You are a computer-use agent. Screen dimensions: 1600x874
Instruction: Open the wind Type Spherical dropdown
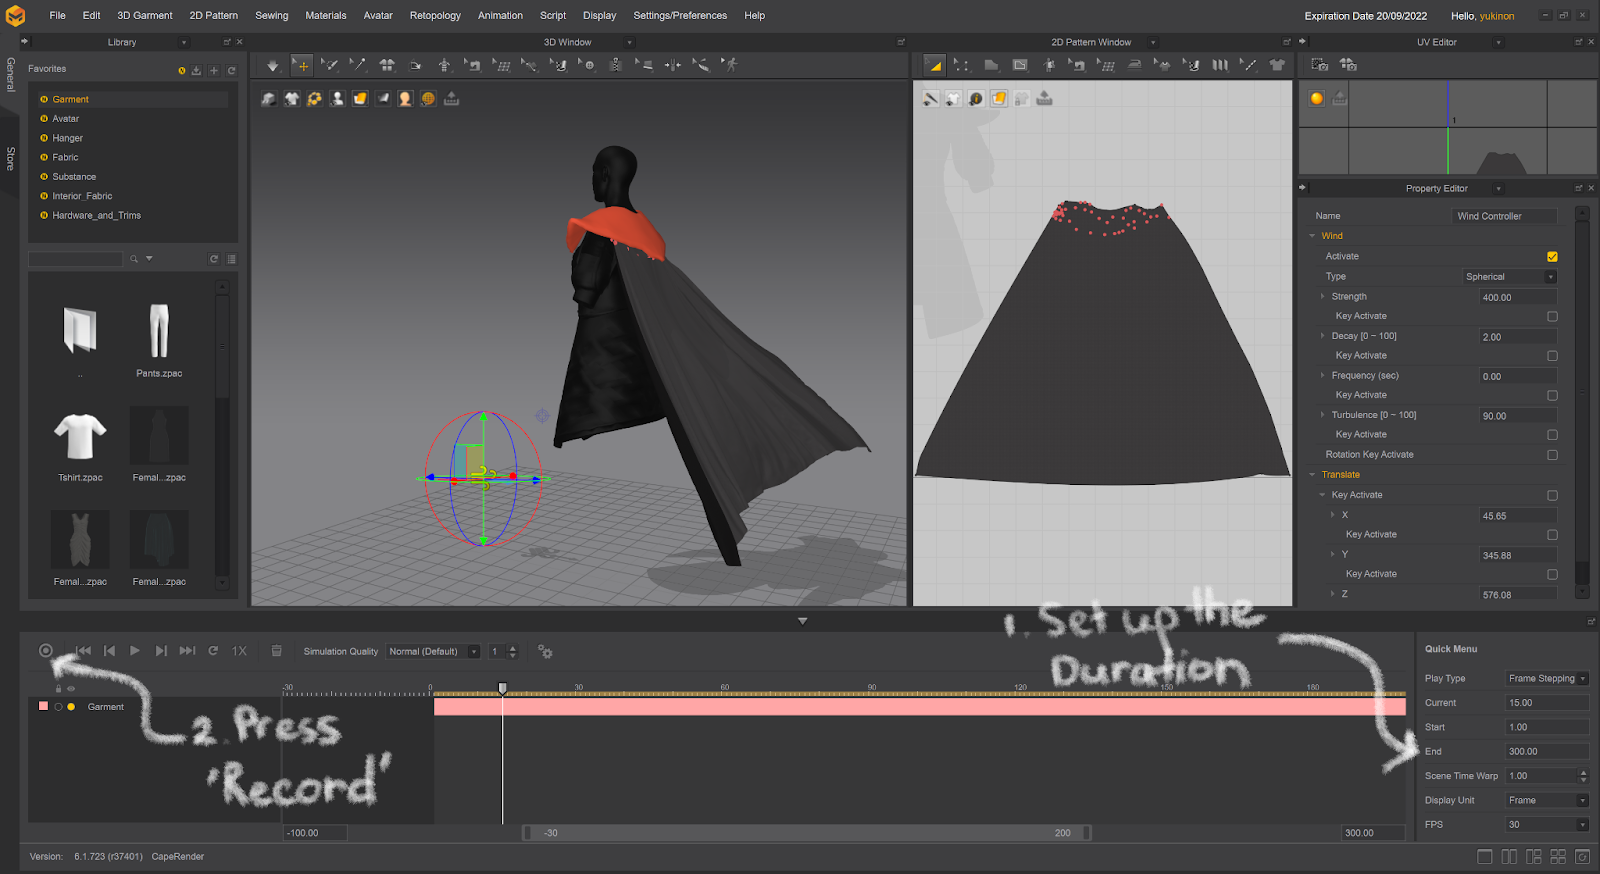1510,277
